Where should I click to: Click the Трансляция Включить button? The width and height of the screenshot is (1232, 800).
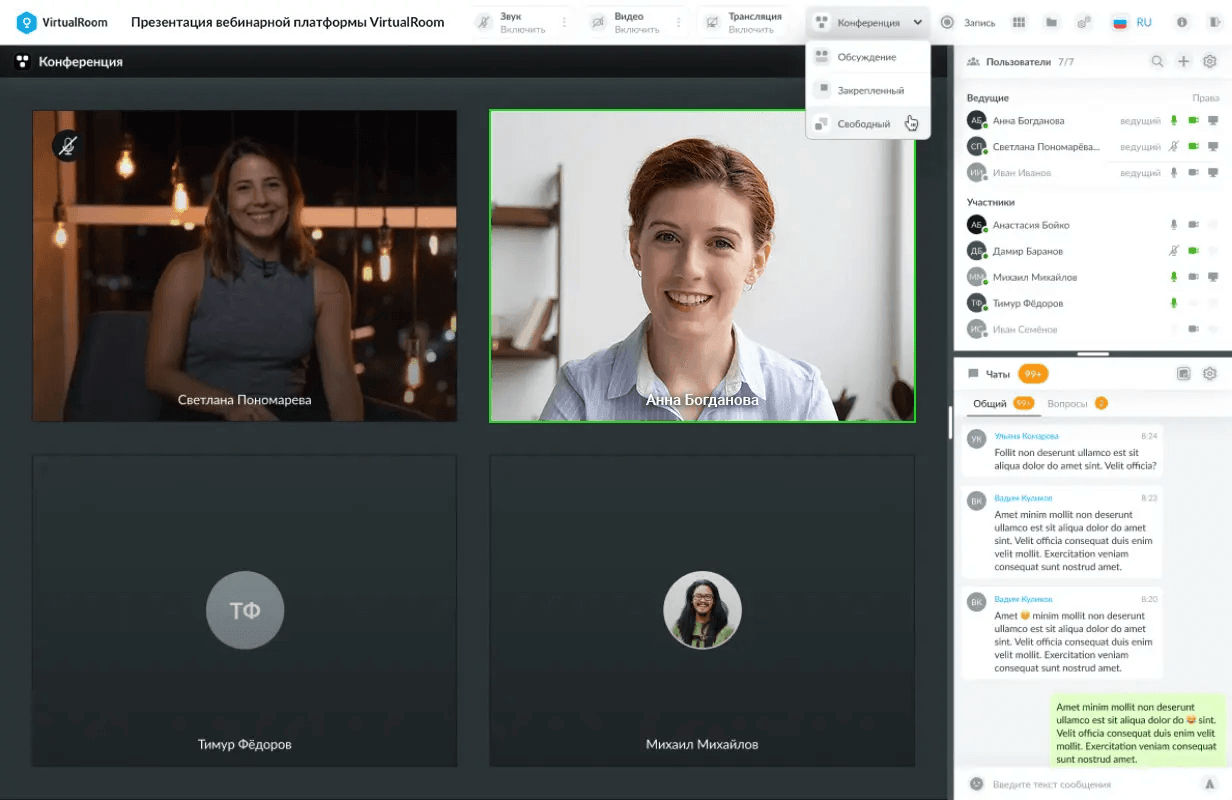coord(745,22)
